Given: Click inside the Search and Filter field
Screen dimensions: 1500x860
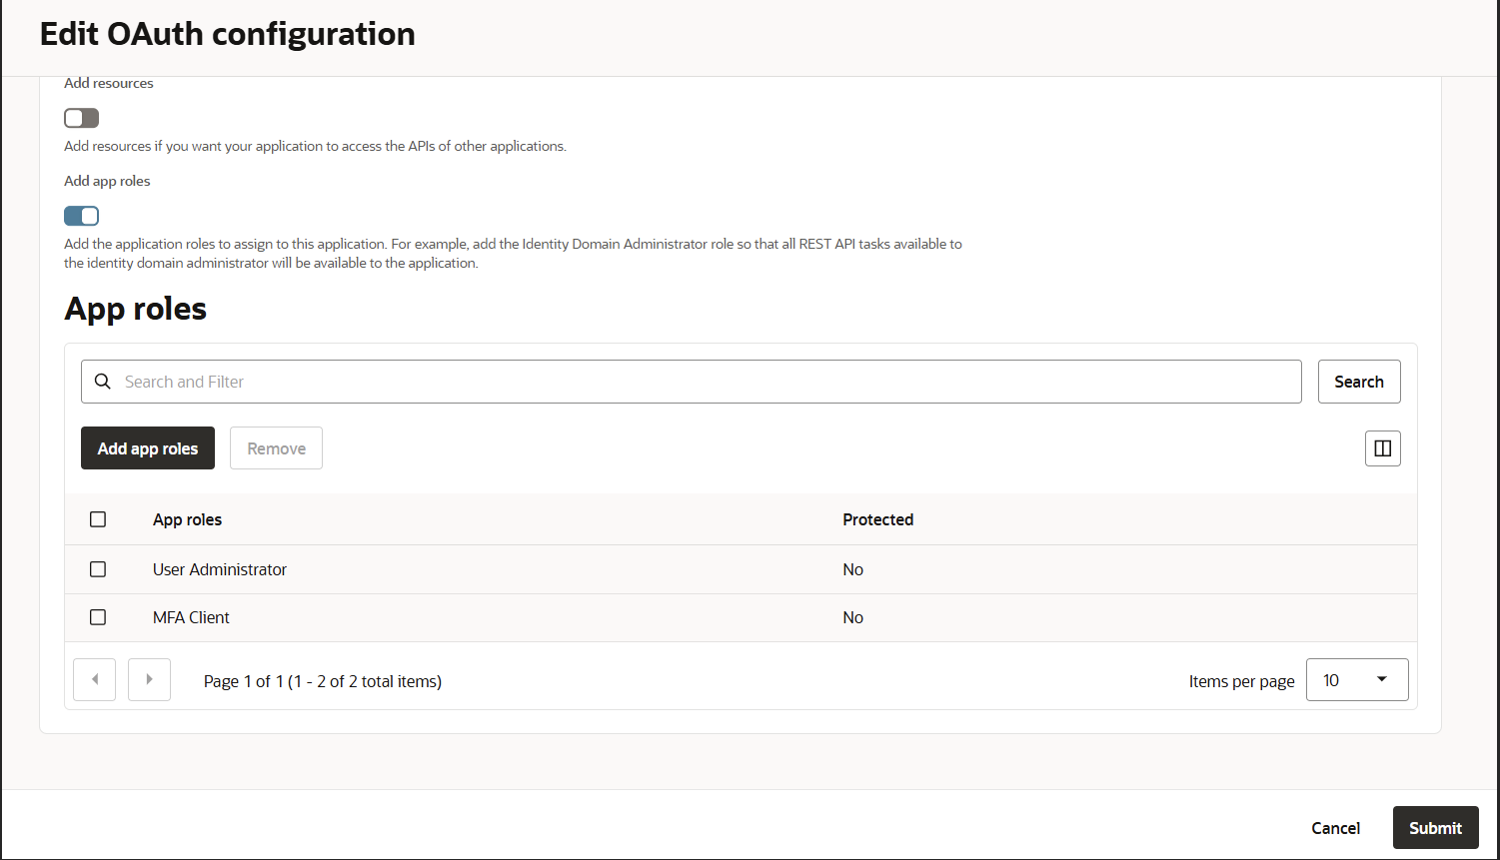Looking at the screenshot, I should point(600,381).
